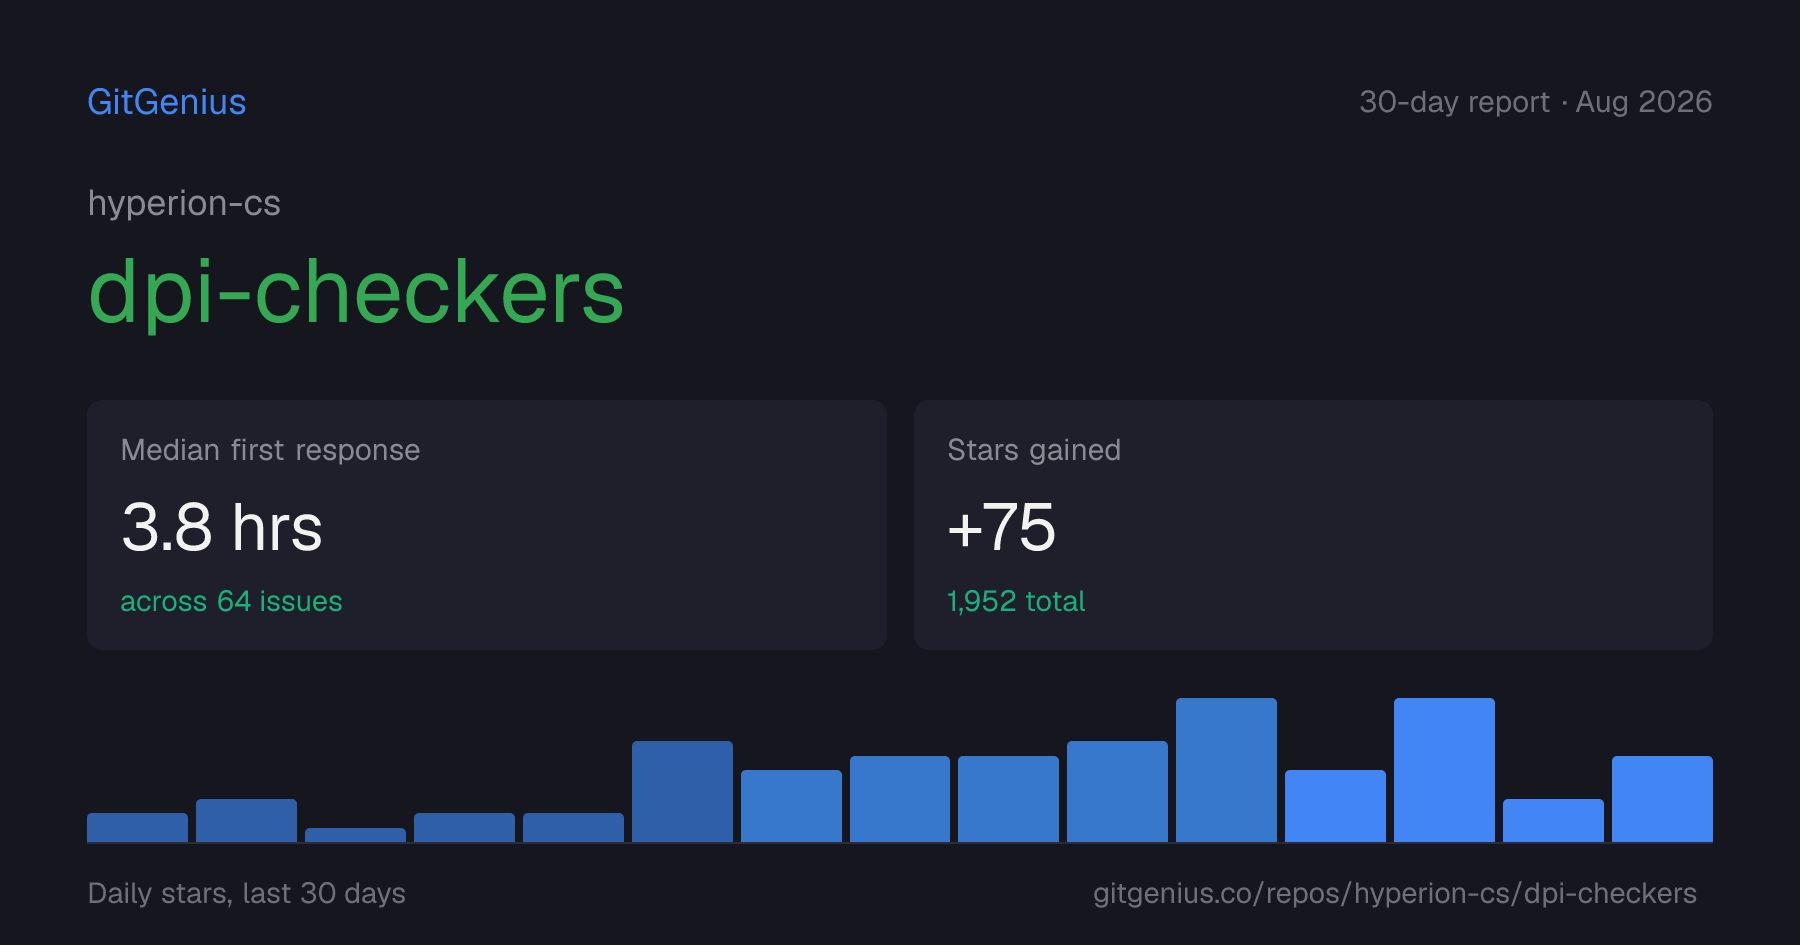
Task: Click the Daily stars, last 30 days caption
Action: (247, 893)
